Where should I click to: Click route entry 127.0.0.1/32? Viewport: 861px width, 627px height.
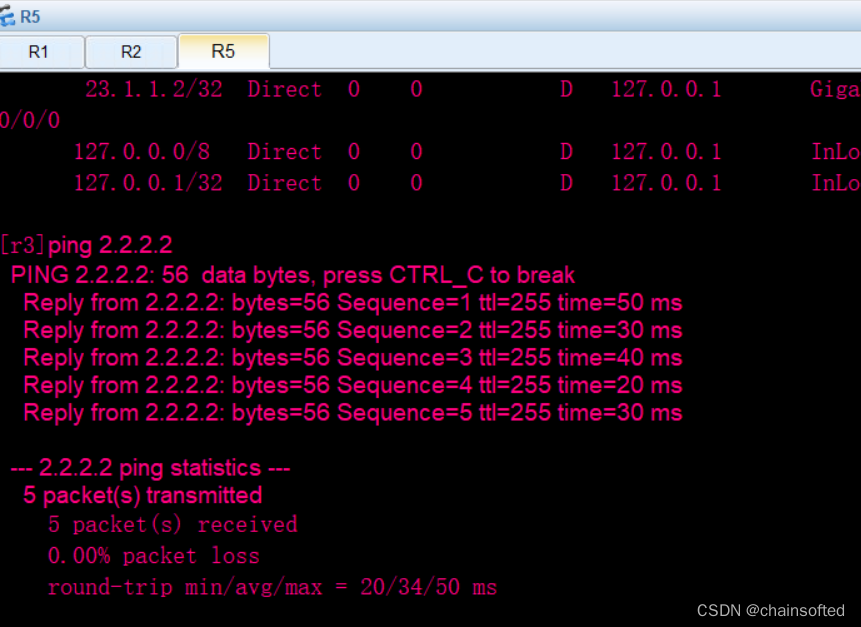click(148, 183)
